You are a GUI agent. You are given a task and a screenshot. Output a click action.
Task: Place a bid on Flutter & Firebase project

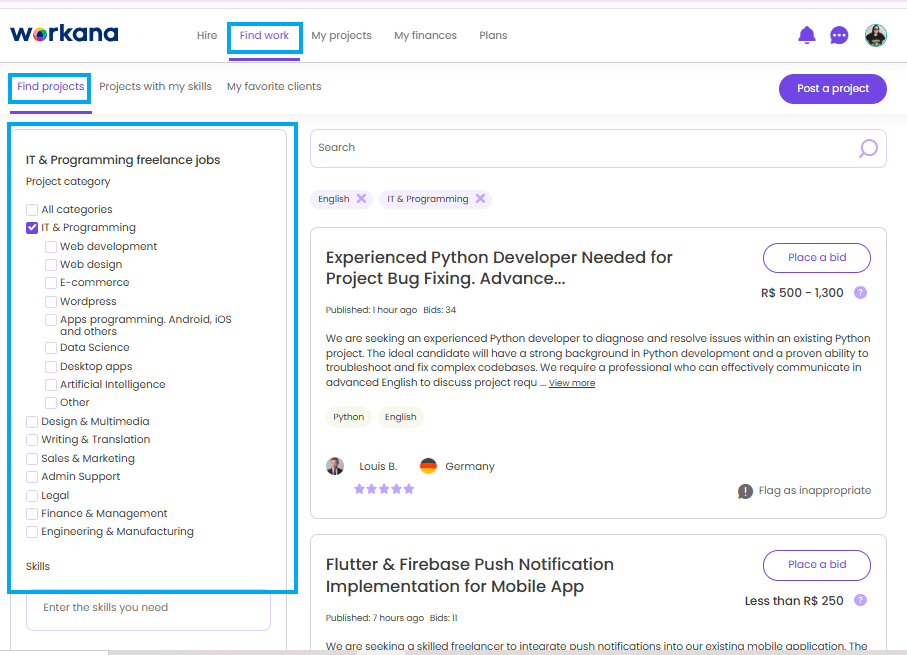817,565
